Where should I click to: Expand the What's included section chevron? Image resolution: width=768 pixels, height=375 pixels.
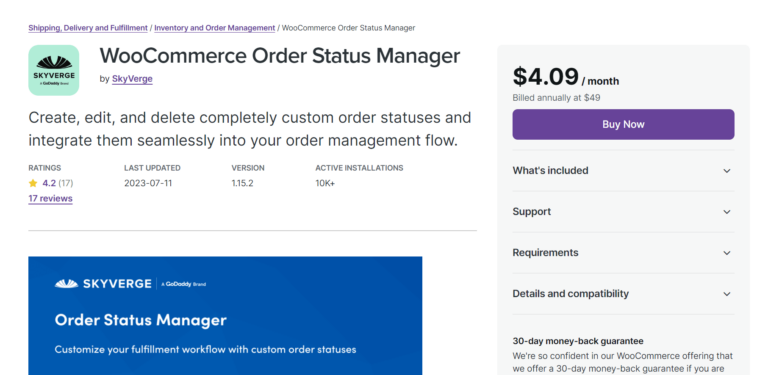[727, 171]
